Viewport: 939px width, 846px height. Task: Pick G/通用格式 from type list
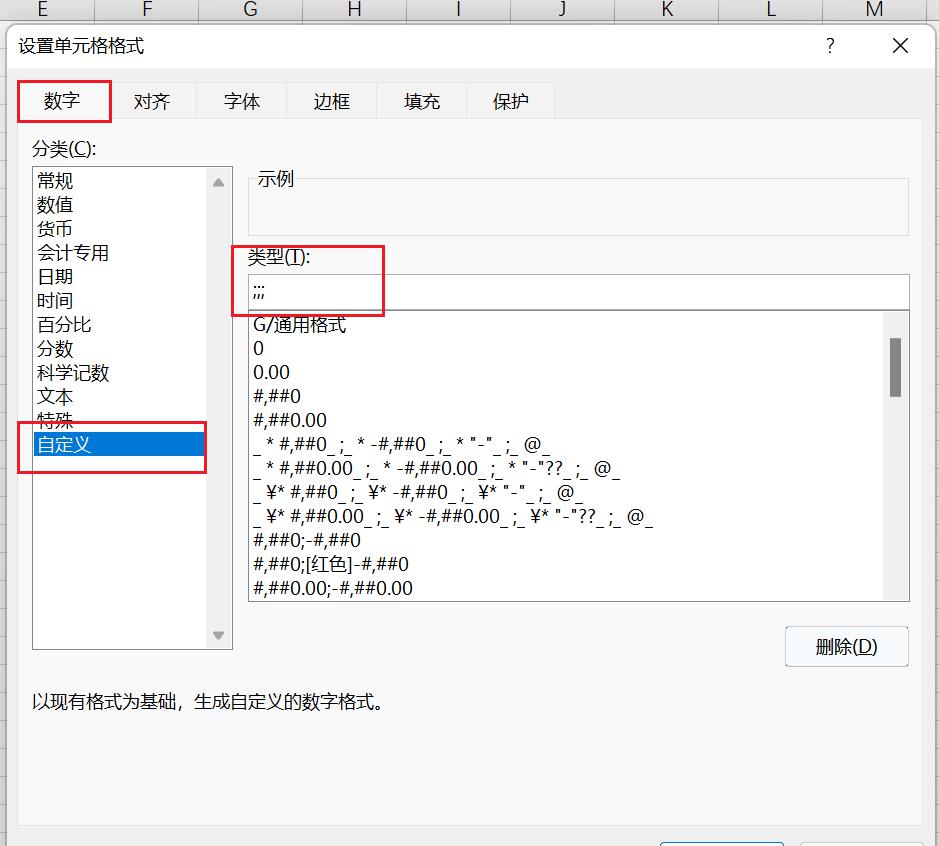pyautogui.click(x=566, y=325)
